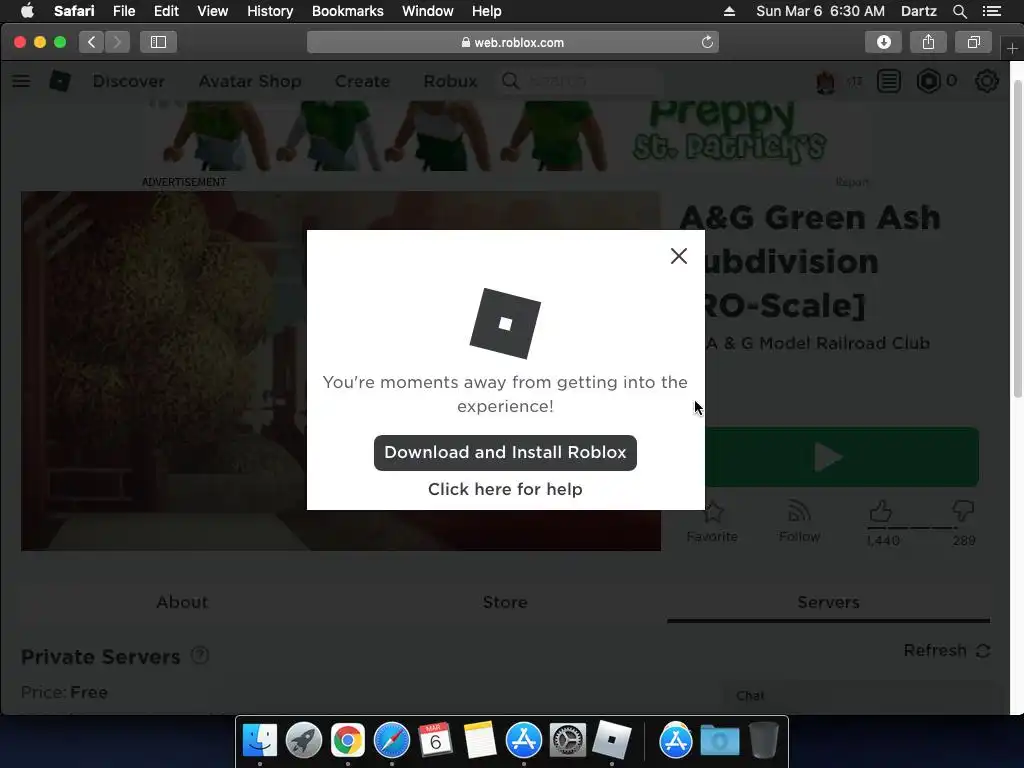Open the Discover page
This screenshot has height=768, width=1024.
[129, 81]
